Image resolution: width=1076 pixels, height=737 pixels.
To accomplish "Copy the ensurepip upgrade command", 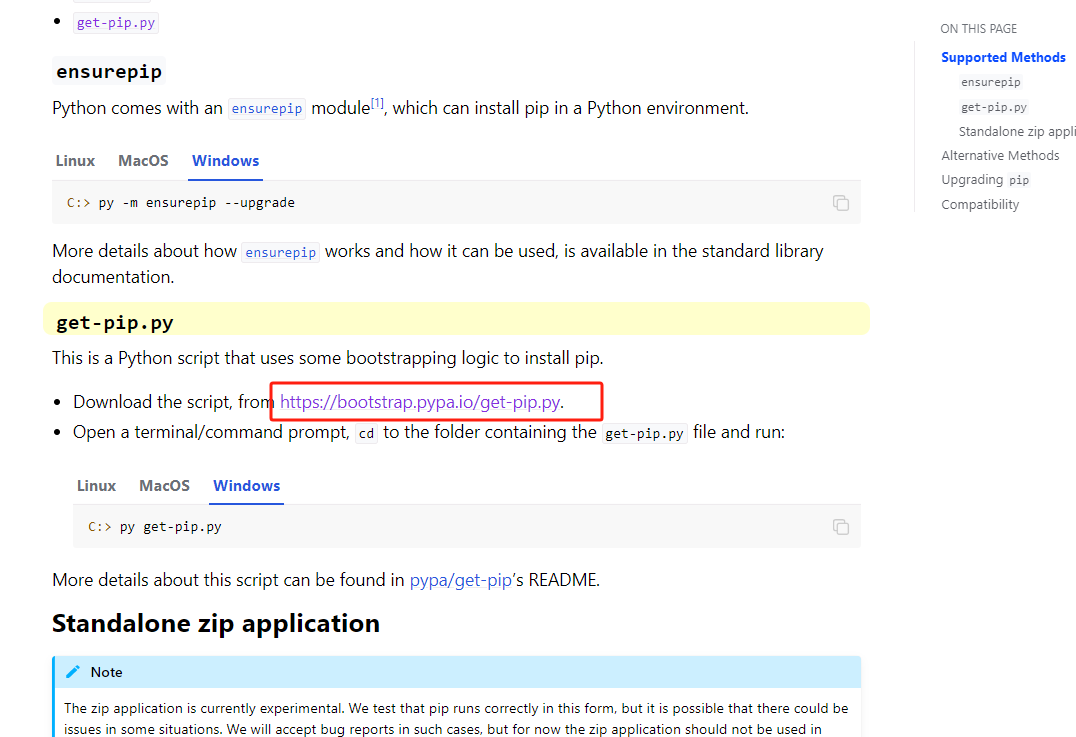I will point(841,203).
